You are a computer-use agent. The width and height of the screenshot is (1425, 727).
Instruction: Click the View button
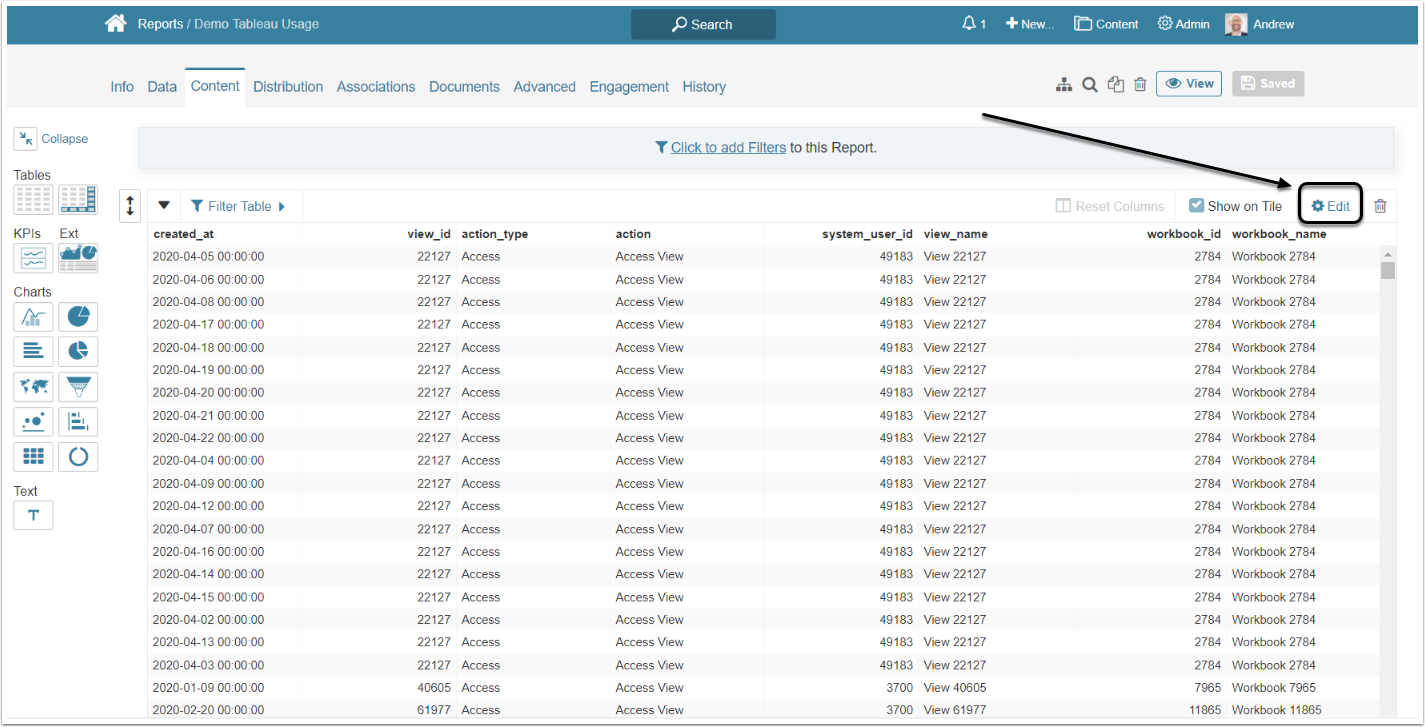click(1188, 84)
